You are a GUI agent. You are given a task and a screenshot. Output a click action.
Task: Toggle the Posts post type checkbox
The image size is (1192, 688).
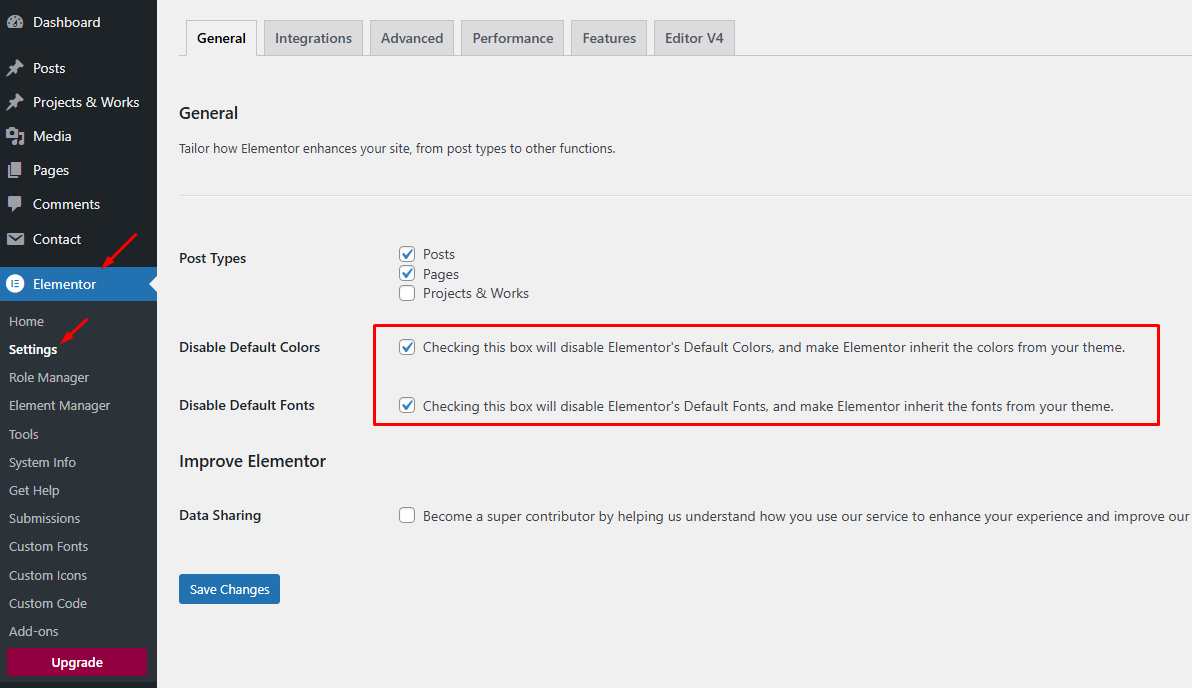pos(407,254)
